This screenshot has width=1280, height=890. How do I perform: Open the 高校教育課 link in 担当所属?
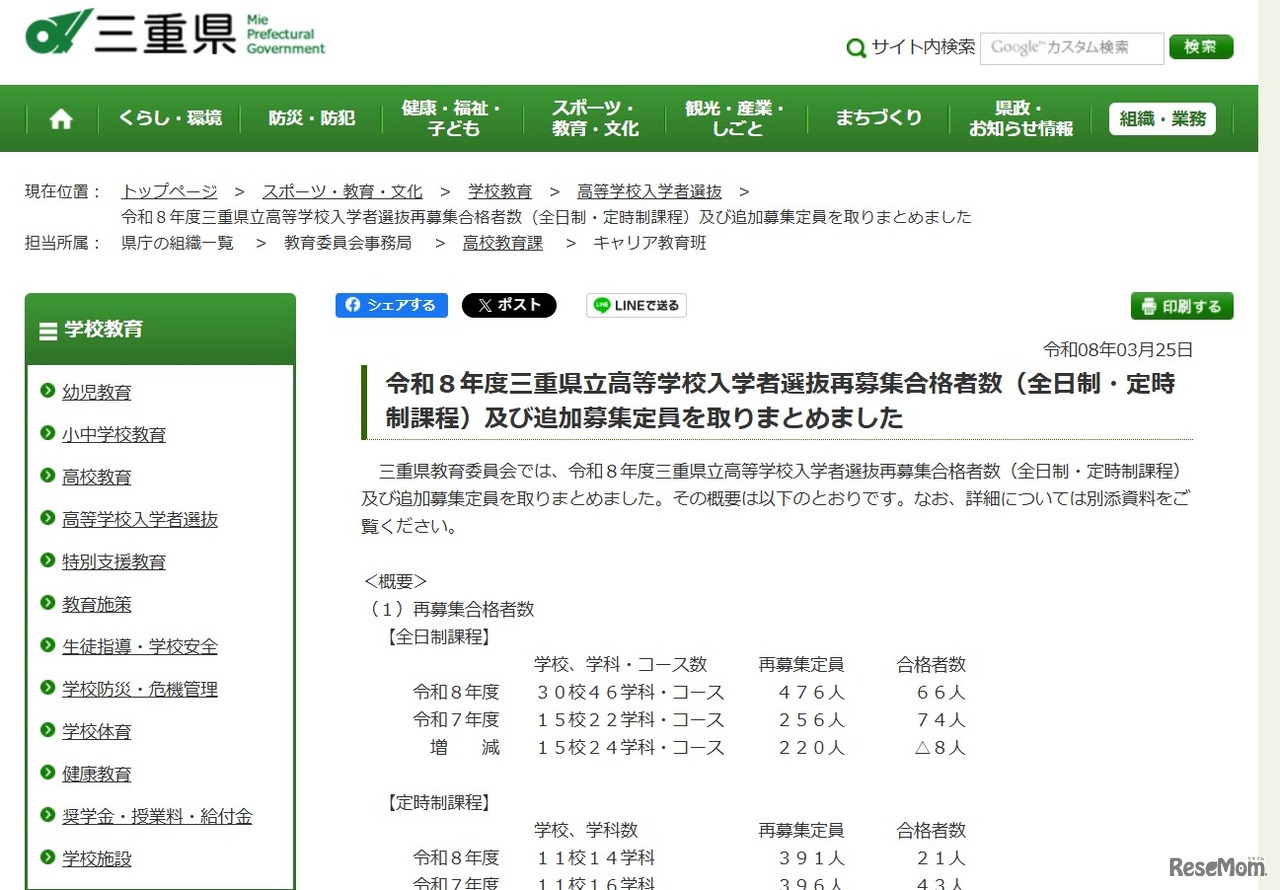pos(503,242)
